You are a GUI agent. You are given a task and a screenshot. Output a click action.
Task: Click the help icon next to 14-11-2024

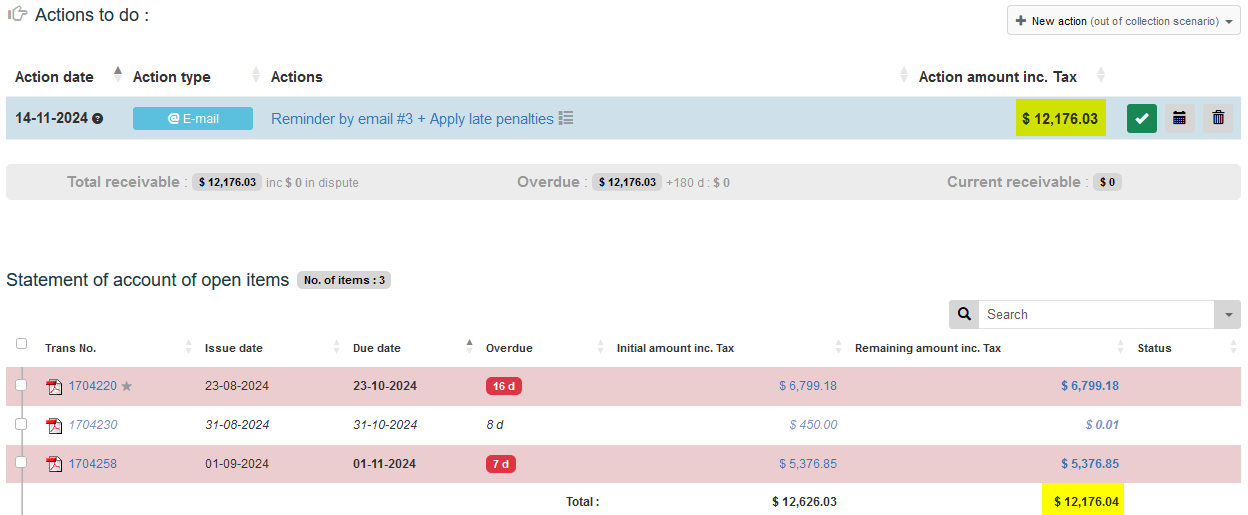98,119
